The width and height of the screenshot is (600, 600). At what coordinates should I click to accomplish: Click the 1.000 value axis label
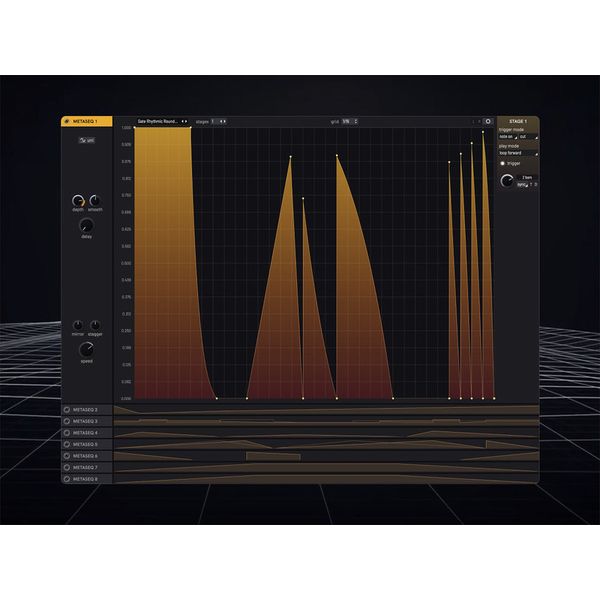pyautogui.click(x=126, y=127)
